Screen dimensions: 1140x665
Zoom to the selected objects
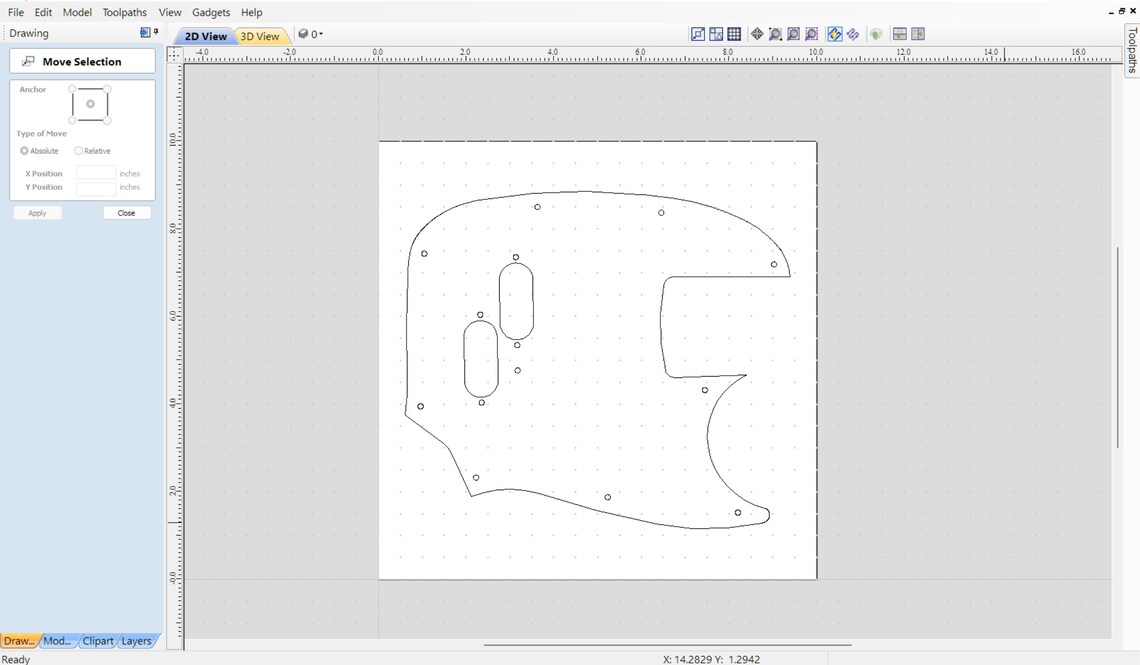click(x=811, y=33)
